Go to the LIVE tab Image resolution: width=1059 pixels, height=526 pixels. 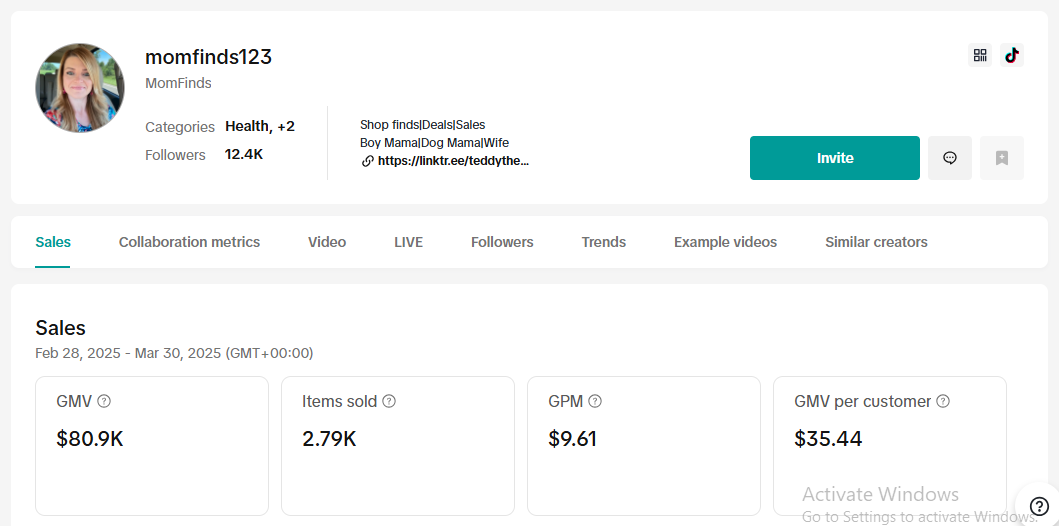[x=409, y=242]
